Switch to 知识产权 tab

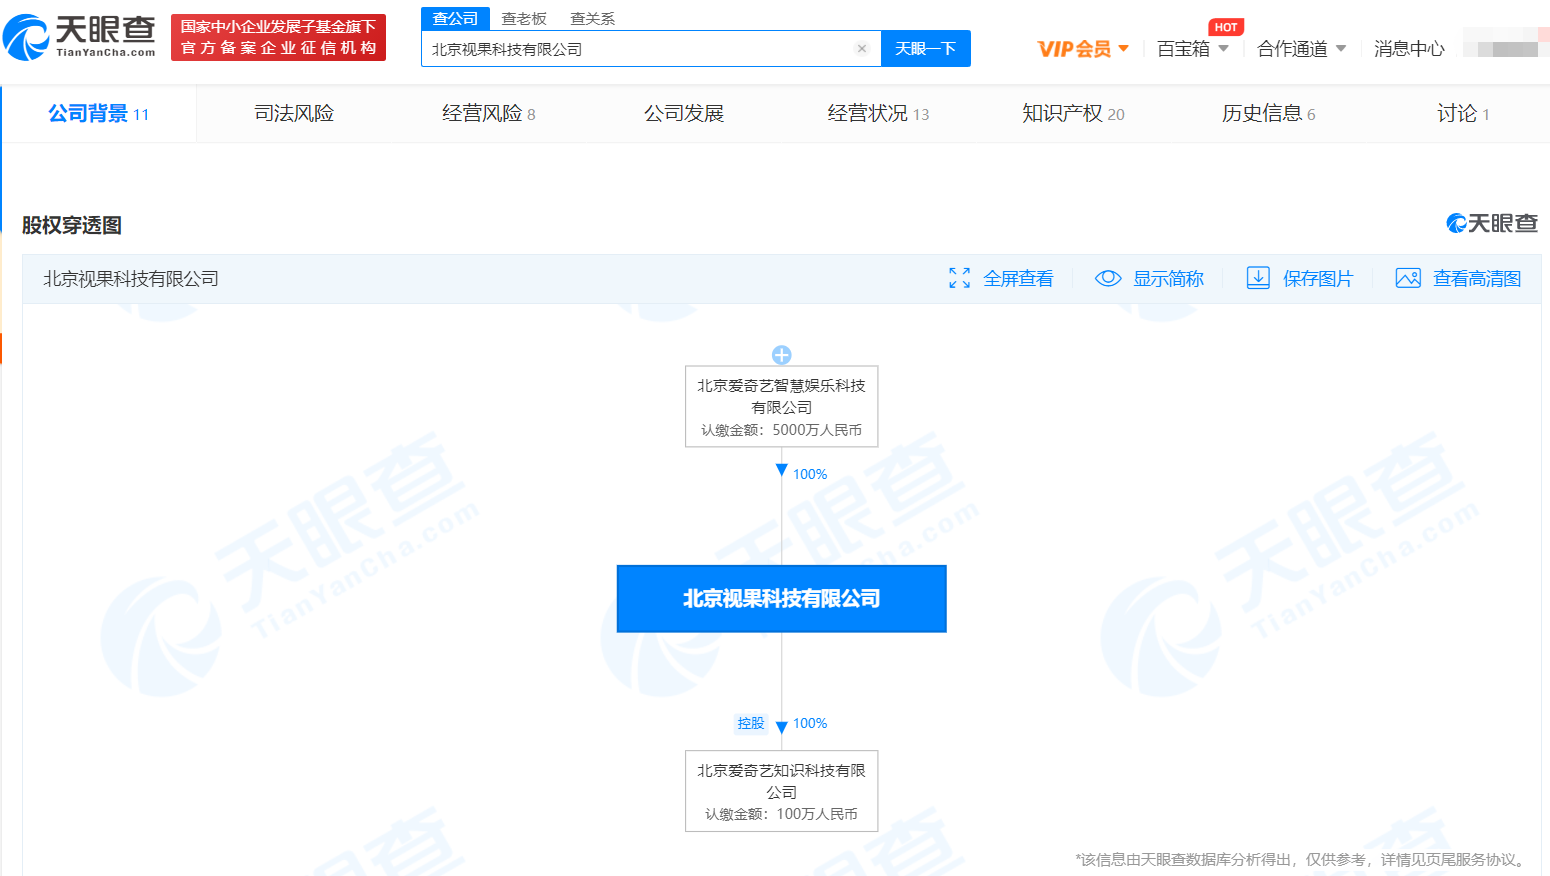(1073, 114)
